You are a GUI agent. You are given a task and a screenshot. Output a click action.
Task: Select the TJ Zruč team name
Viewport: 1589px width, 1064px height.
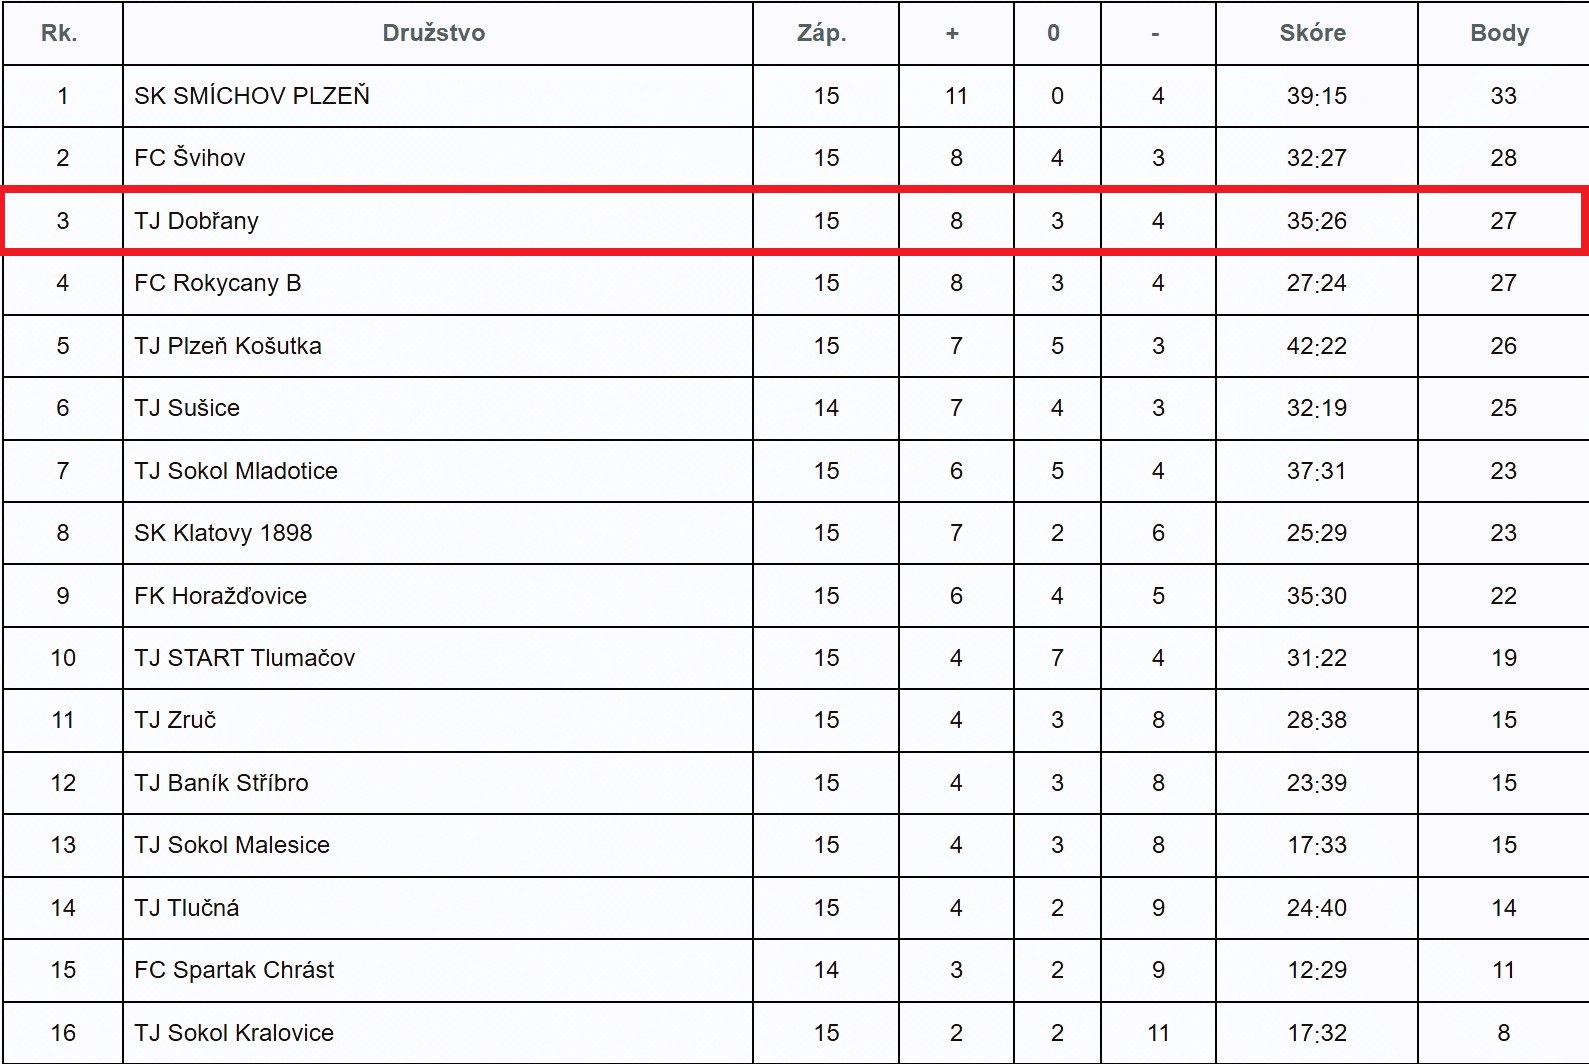175,720
